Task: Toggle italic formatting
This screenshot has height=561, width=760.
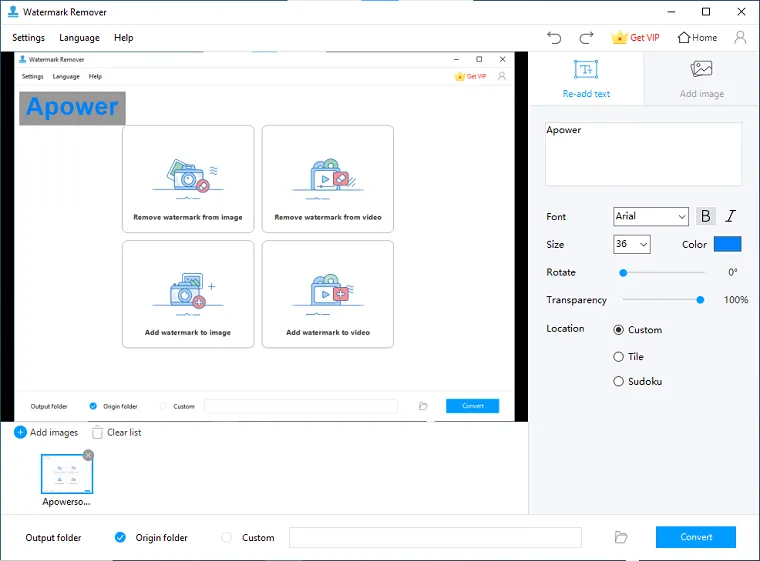Action: coord(730,216)
